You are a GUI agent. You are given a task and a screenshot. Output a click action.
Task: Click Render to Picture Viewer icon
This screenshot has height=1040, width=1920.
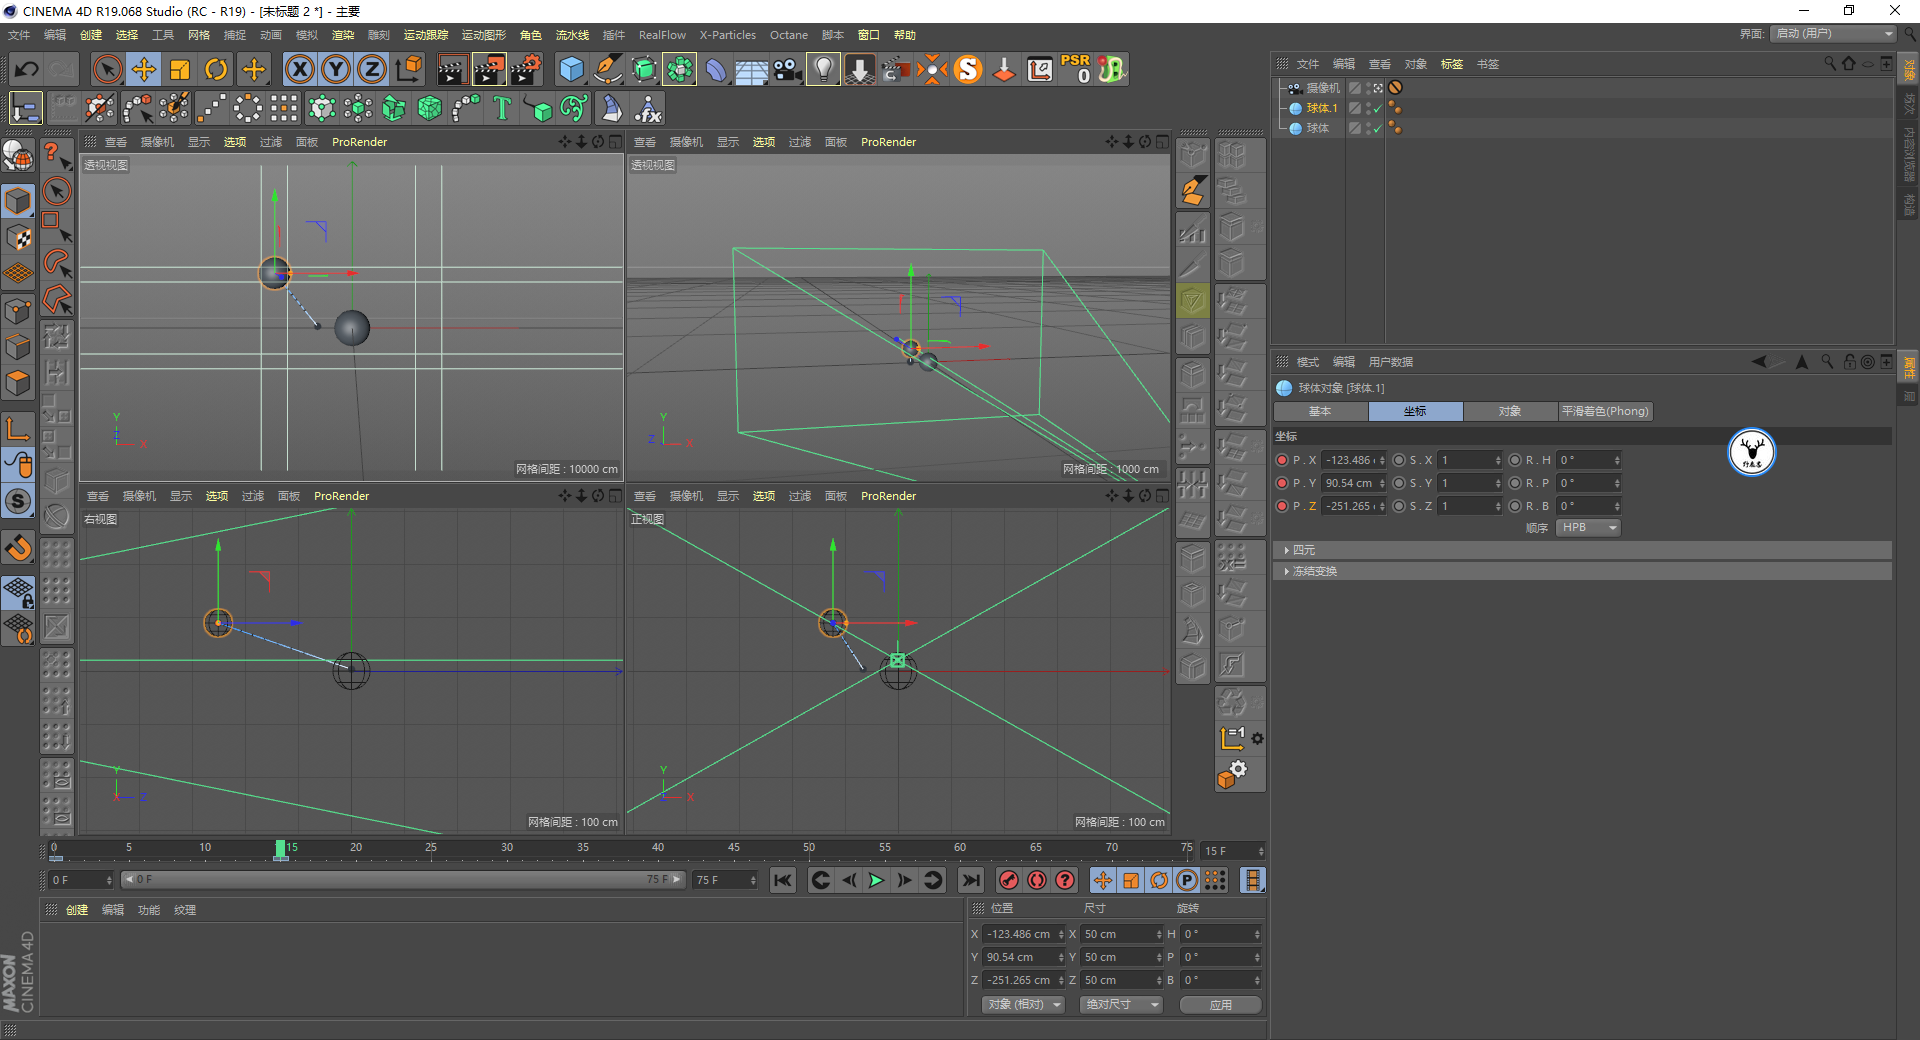pos(489,69)
